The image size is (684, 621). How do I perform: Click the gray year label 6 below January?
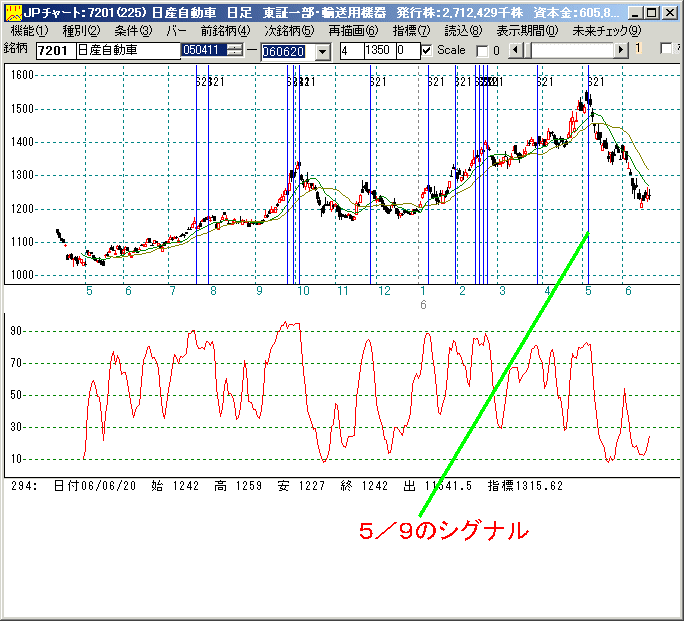click(x=423, y=305)
